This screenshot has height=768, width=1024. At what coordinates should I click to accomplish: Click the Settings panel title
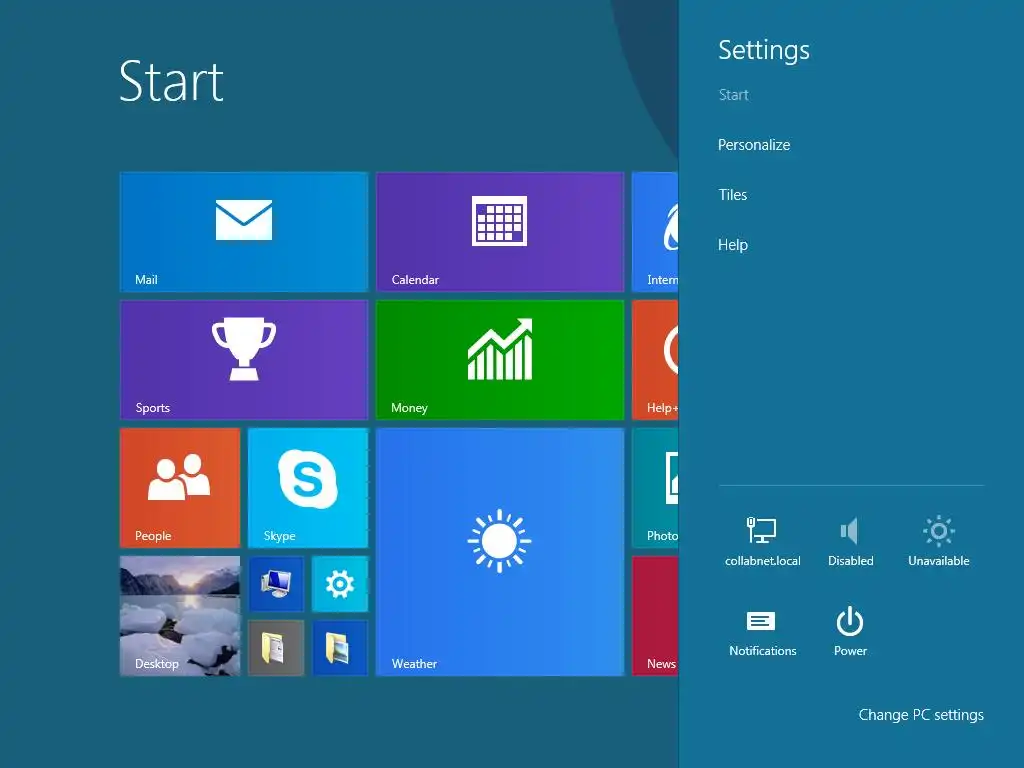pos(763,50)
